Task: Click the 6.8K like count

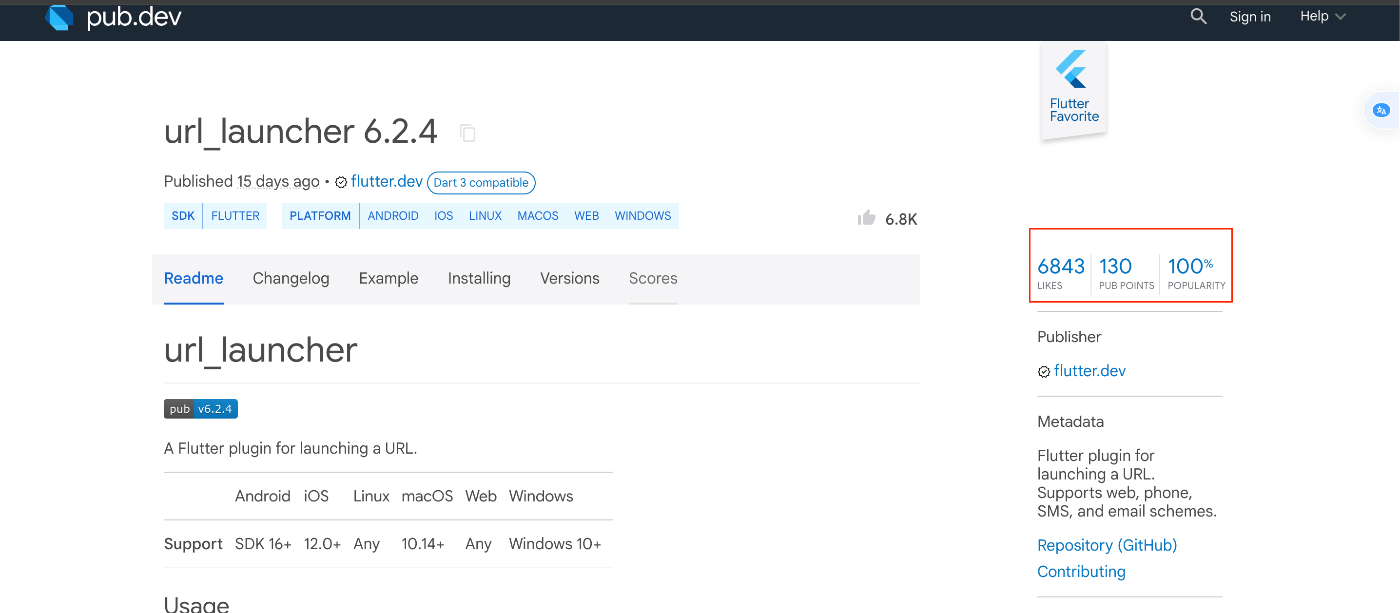Action: [901, 219]
